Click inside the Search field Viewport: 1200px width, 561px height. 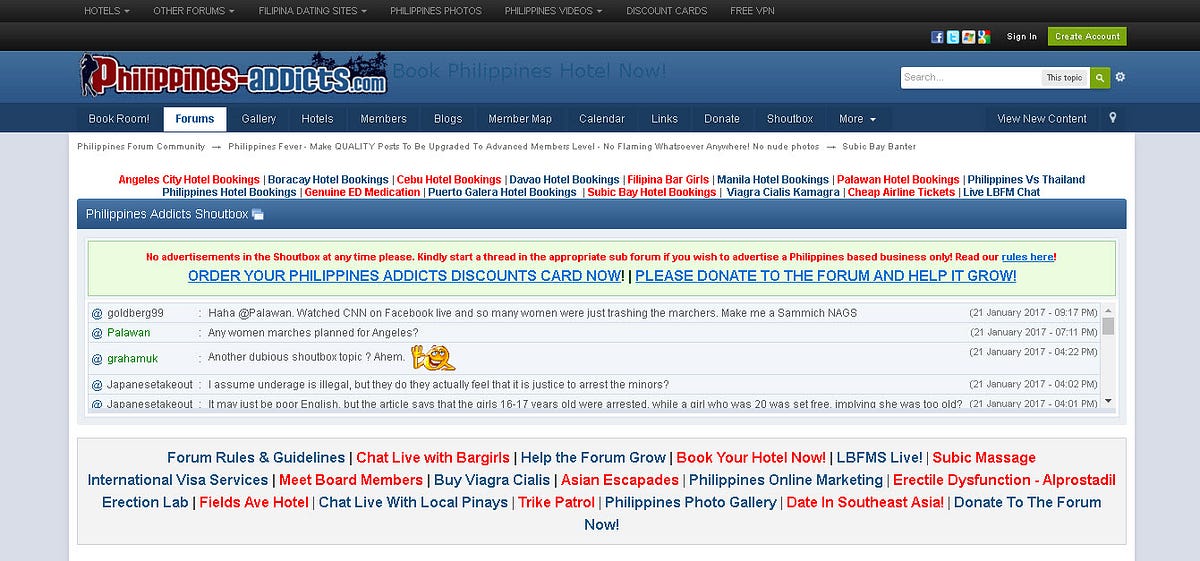click(x=970, y=77)
